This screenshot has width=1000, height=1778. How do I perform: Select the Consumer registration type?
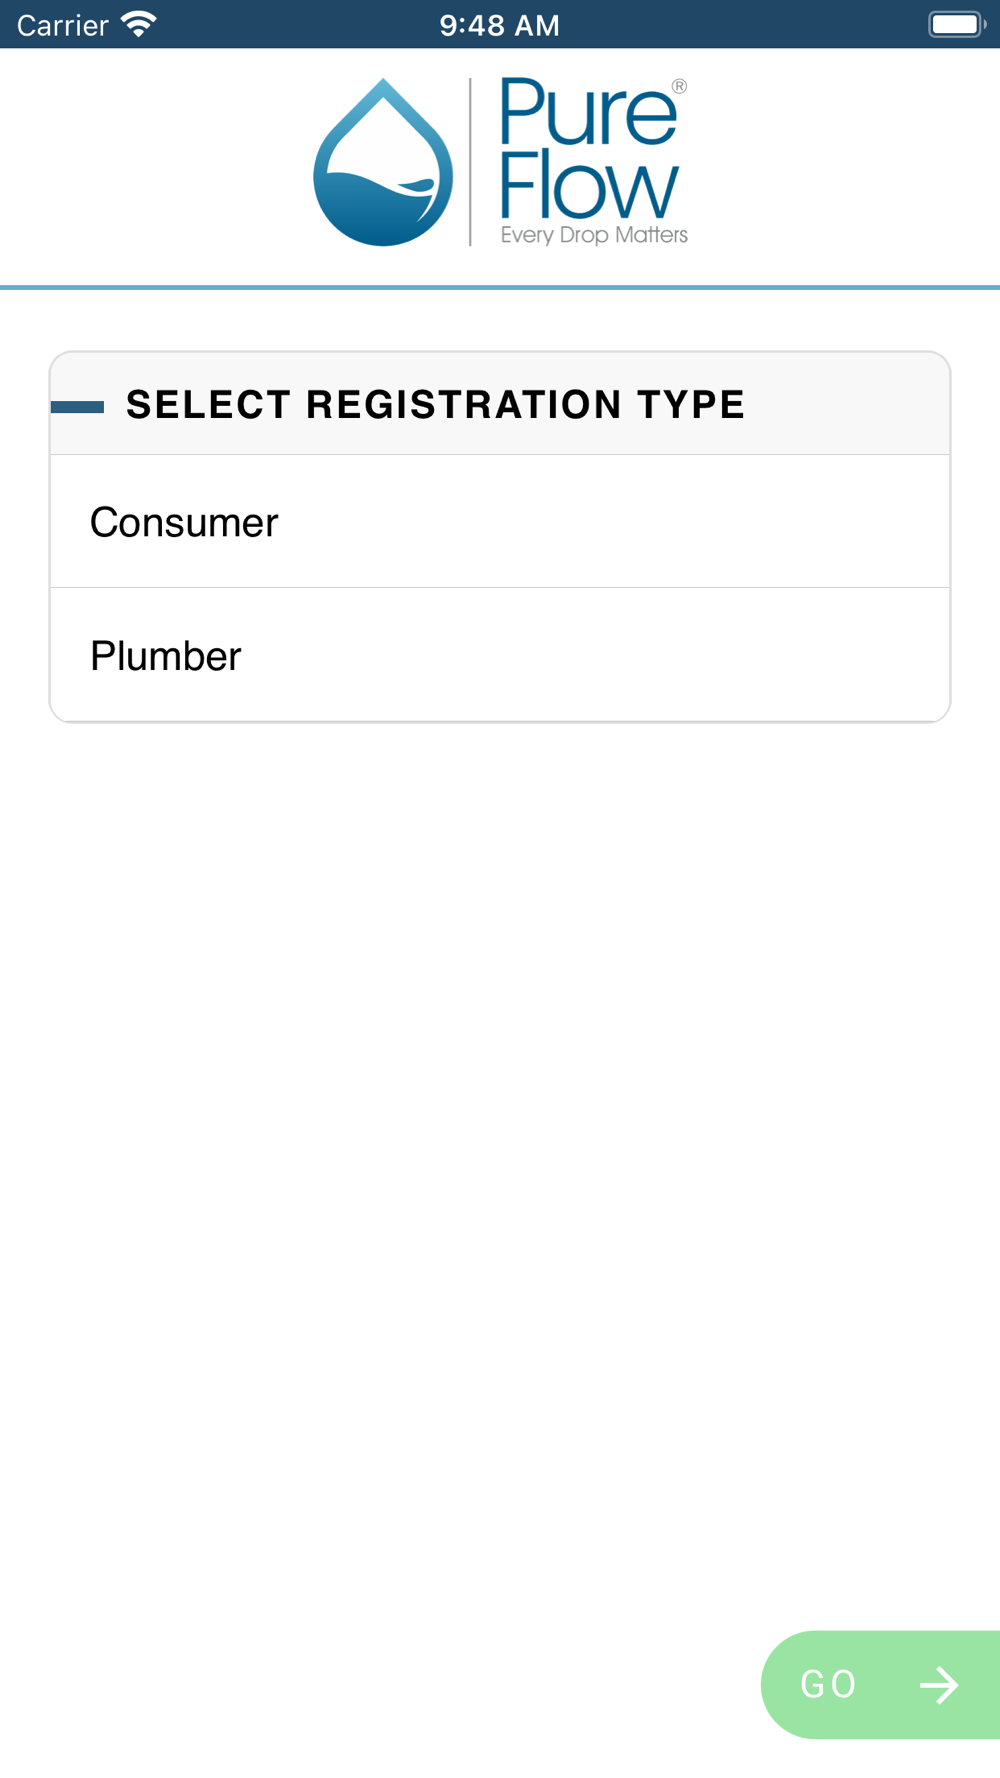tap(500, 522)
